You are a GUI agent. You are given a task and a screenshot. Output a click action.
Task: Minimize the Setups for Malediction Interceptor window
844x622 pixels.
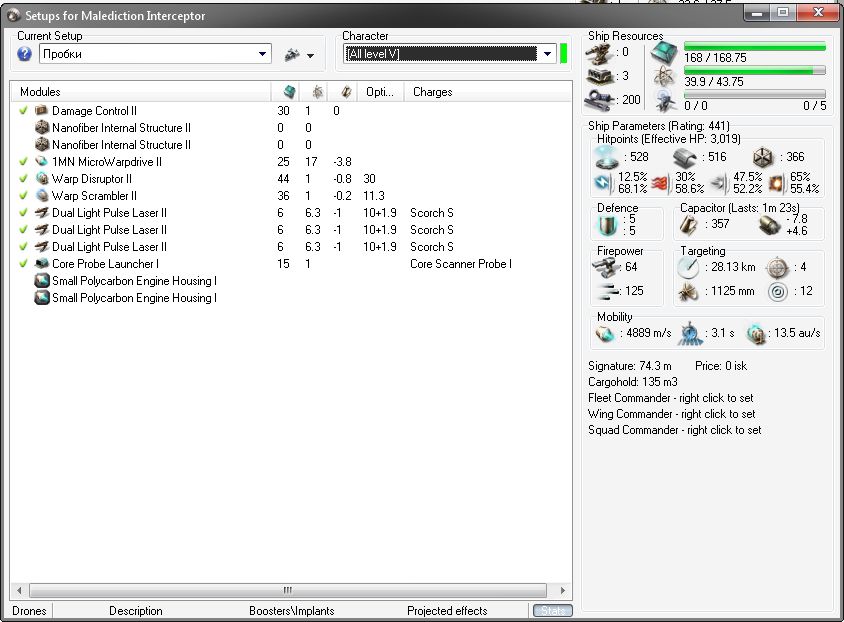coord(757,13)
